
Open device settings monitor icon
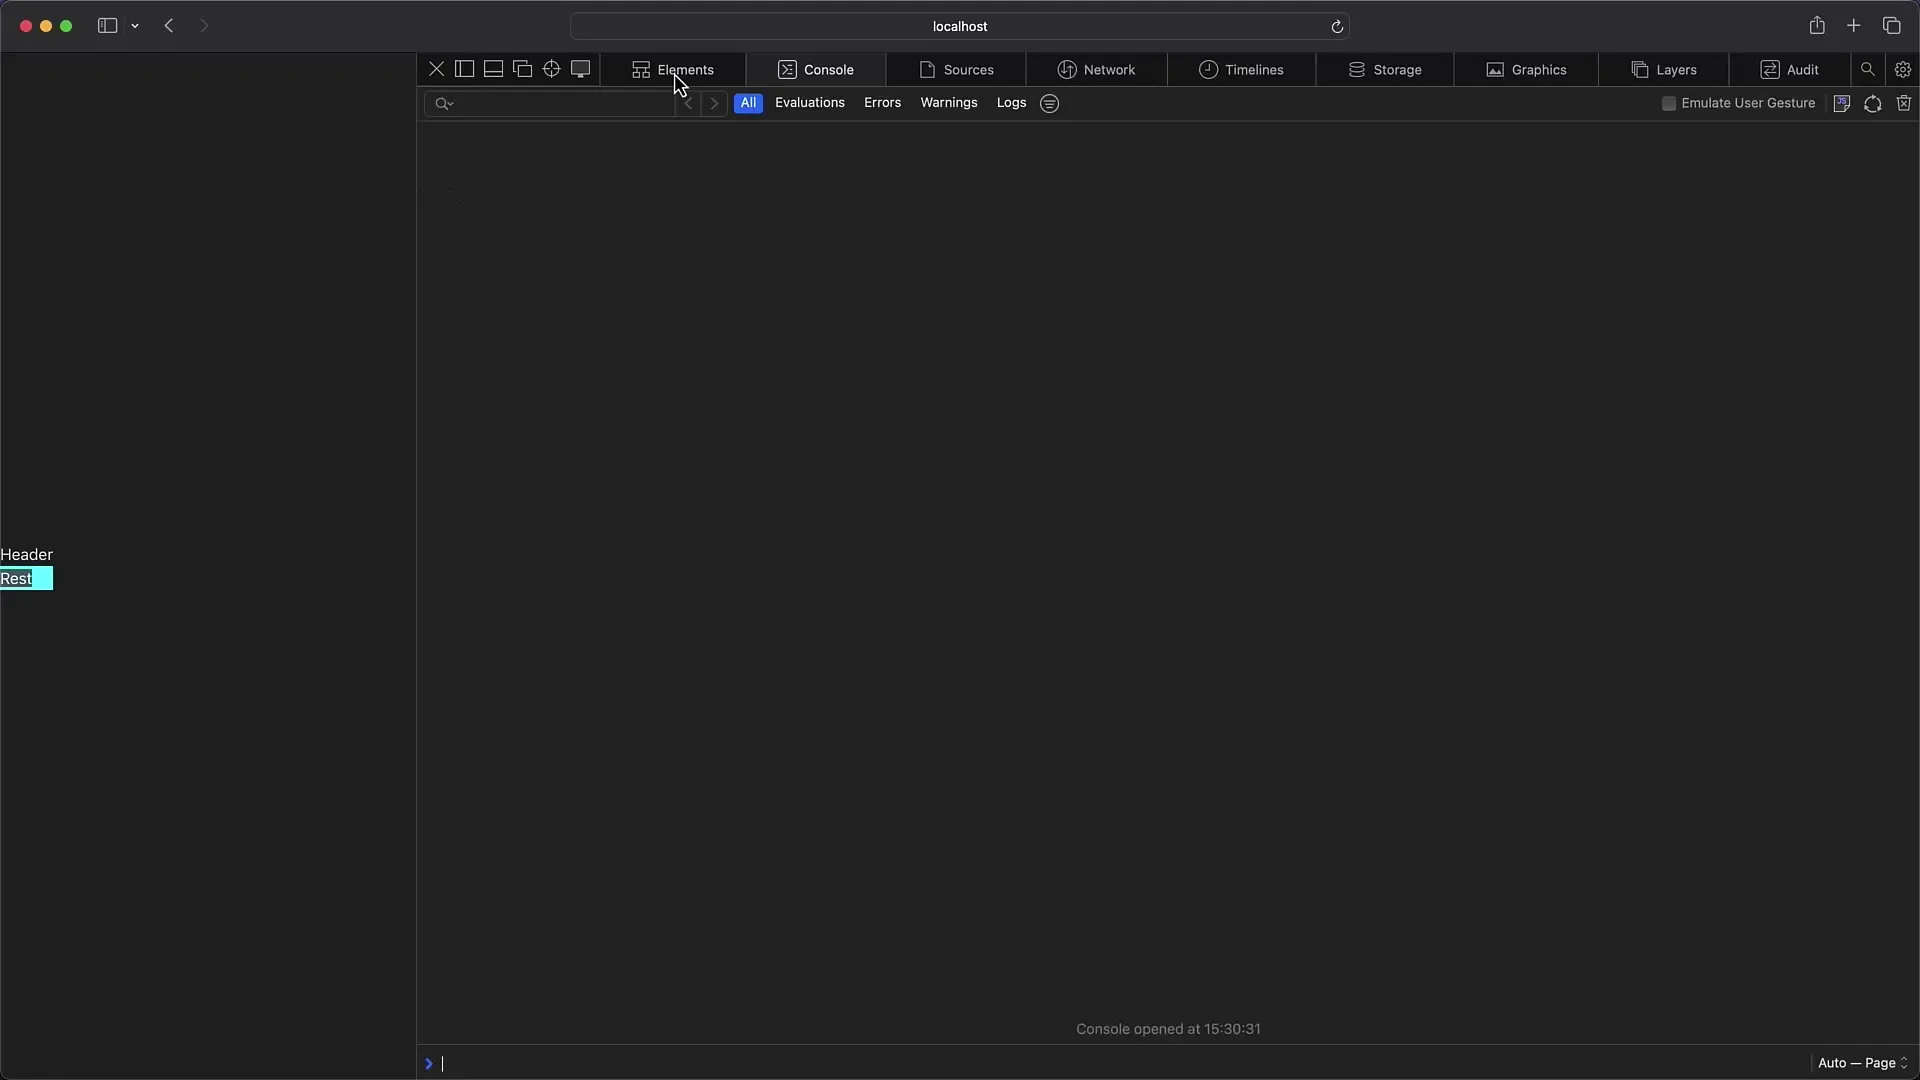580,69
